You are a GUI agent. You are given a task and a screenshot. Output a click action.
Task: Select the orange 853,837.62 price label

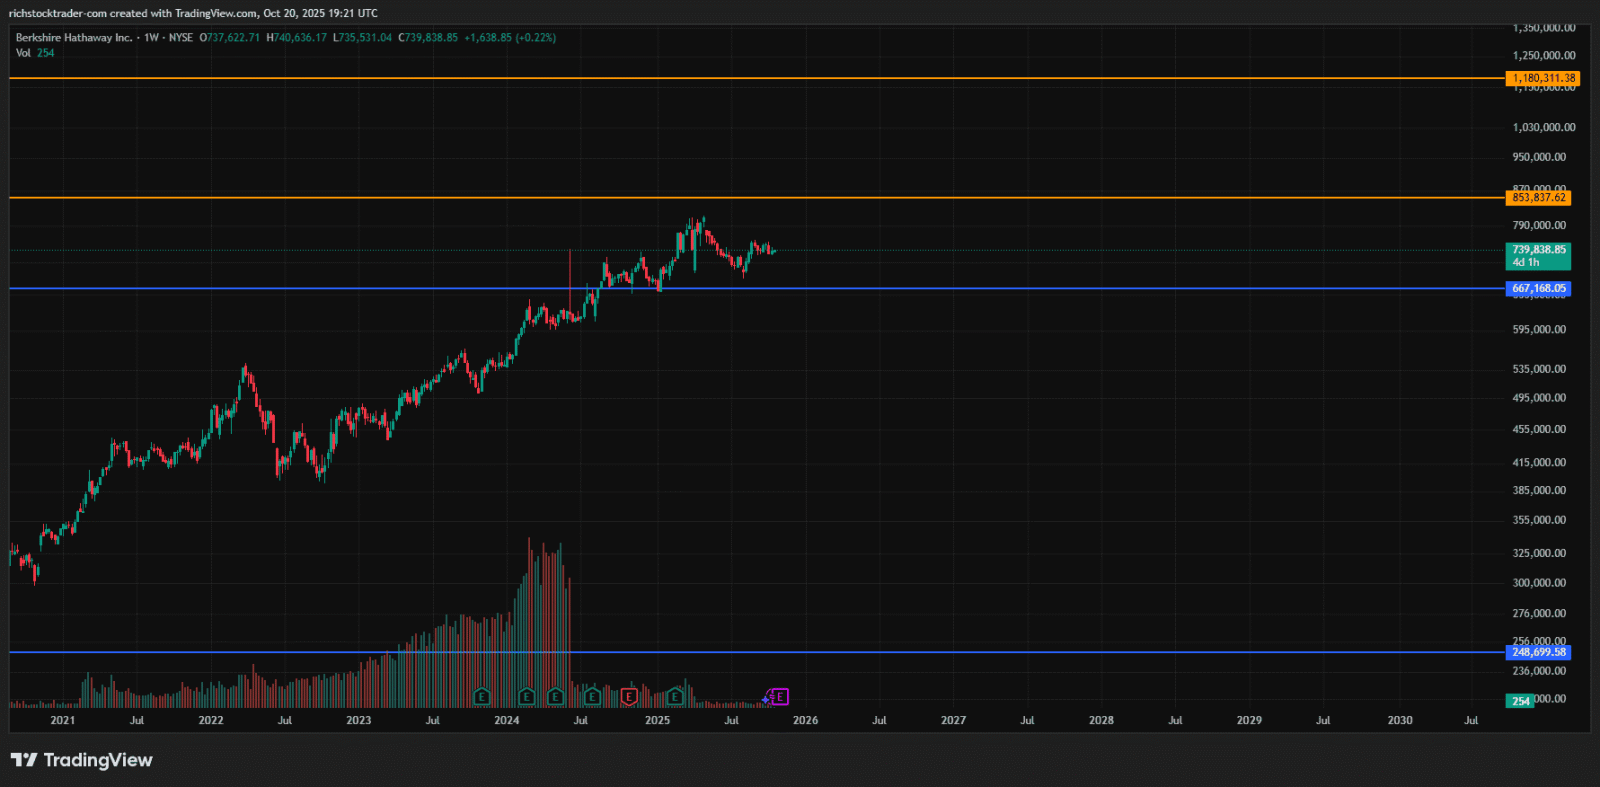[x=1538, y=198]
